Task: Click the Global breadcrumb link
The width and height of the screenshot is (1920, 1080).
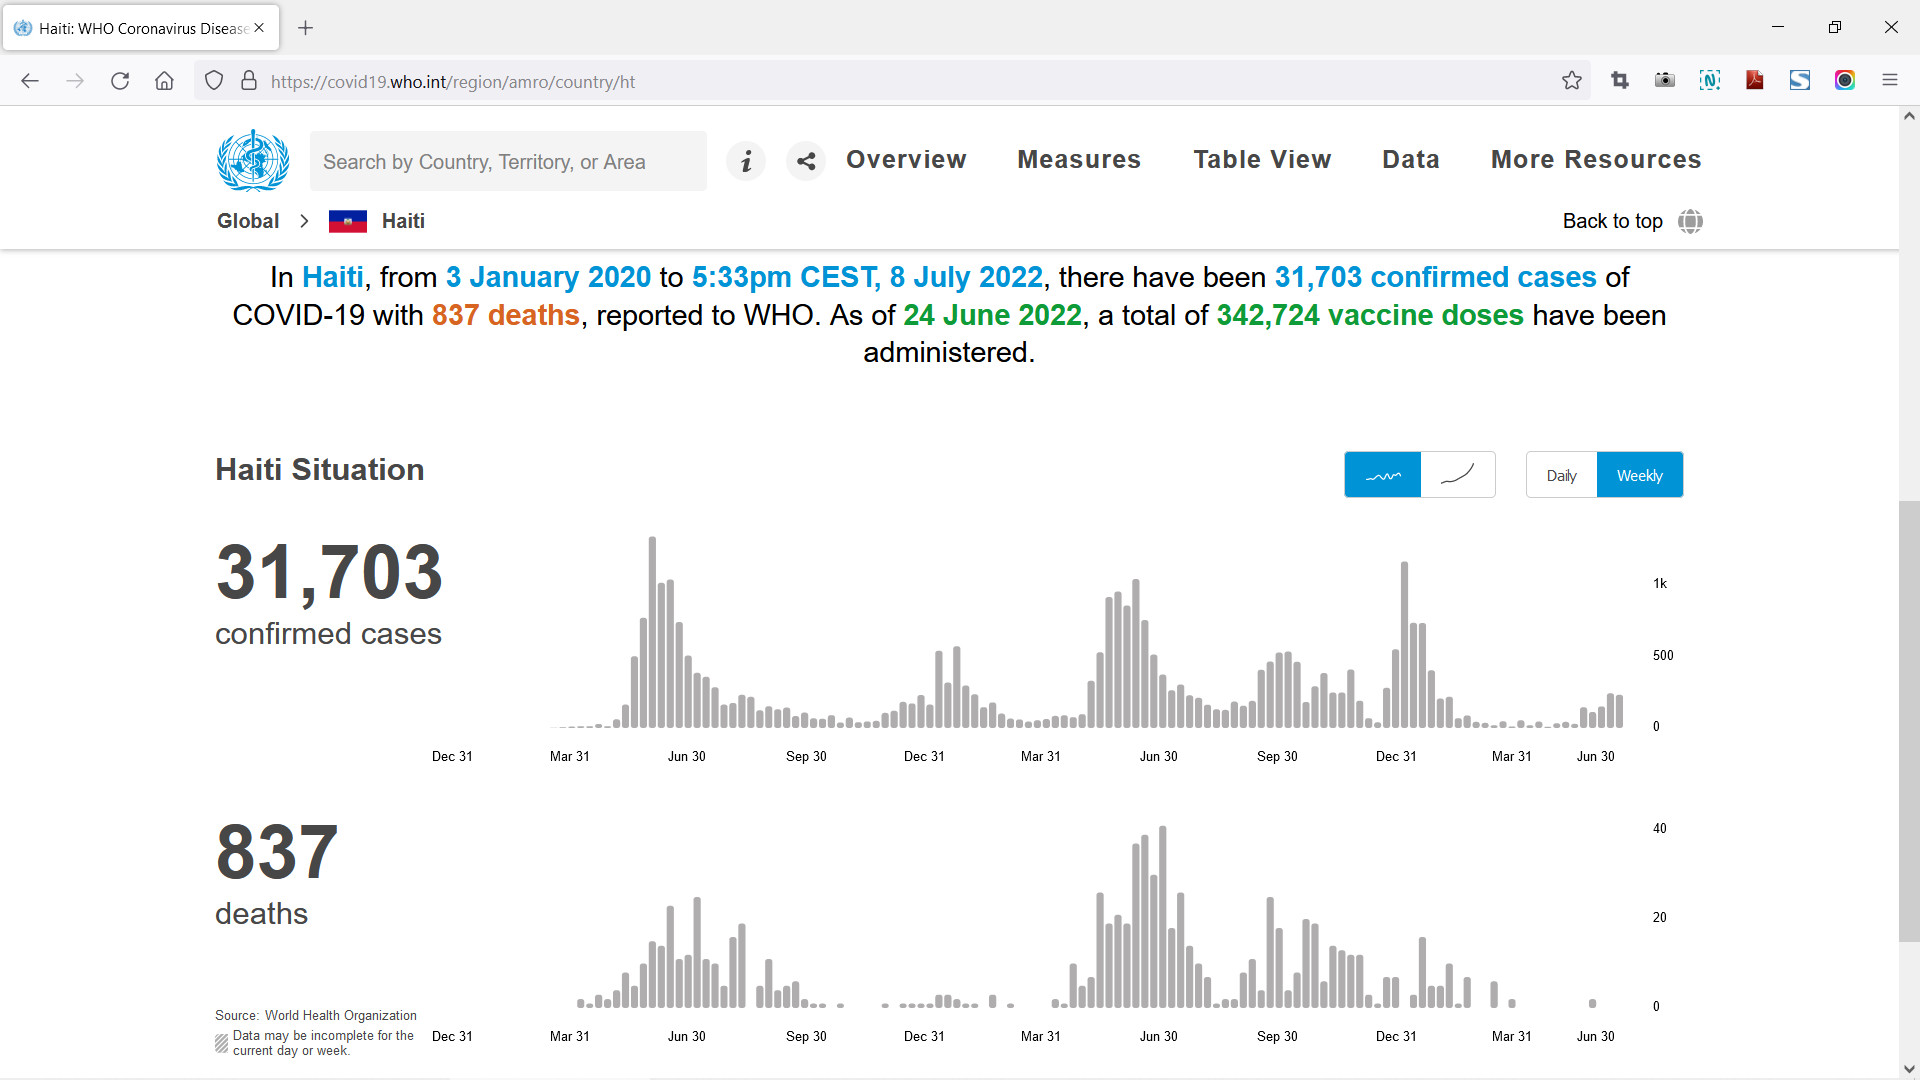Action: click(248, 221)
